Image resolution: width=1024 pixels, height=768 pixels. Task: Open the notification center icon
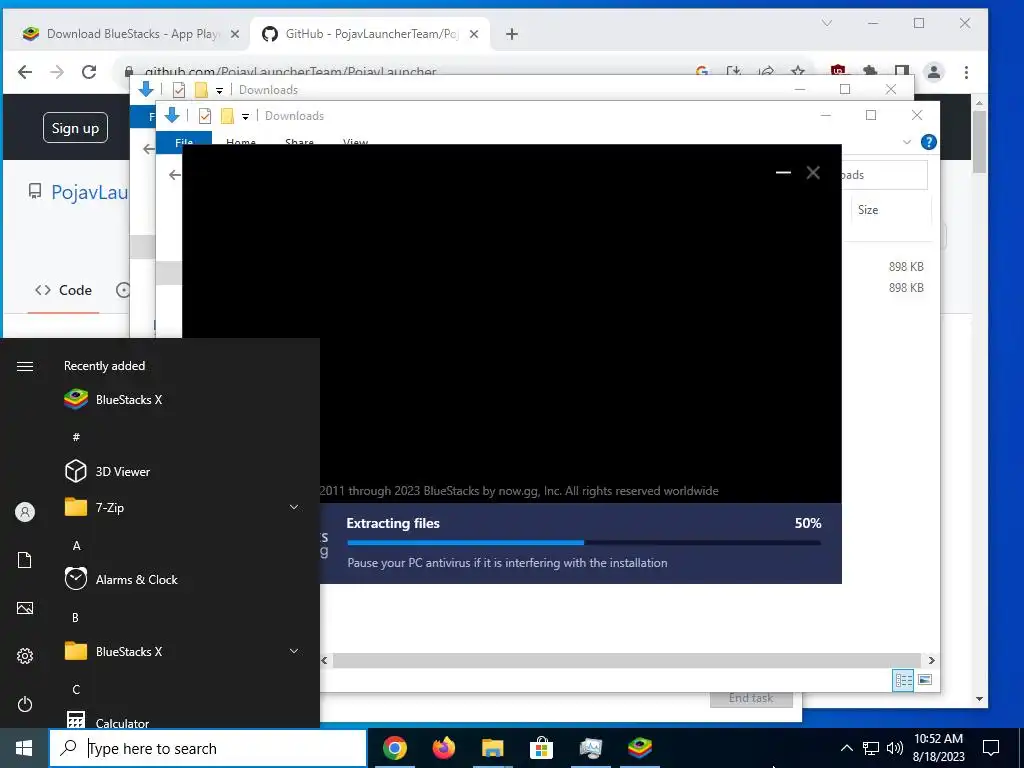point(991,748)
